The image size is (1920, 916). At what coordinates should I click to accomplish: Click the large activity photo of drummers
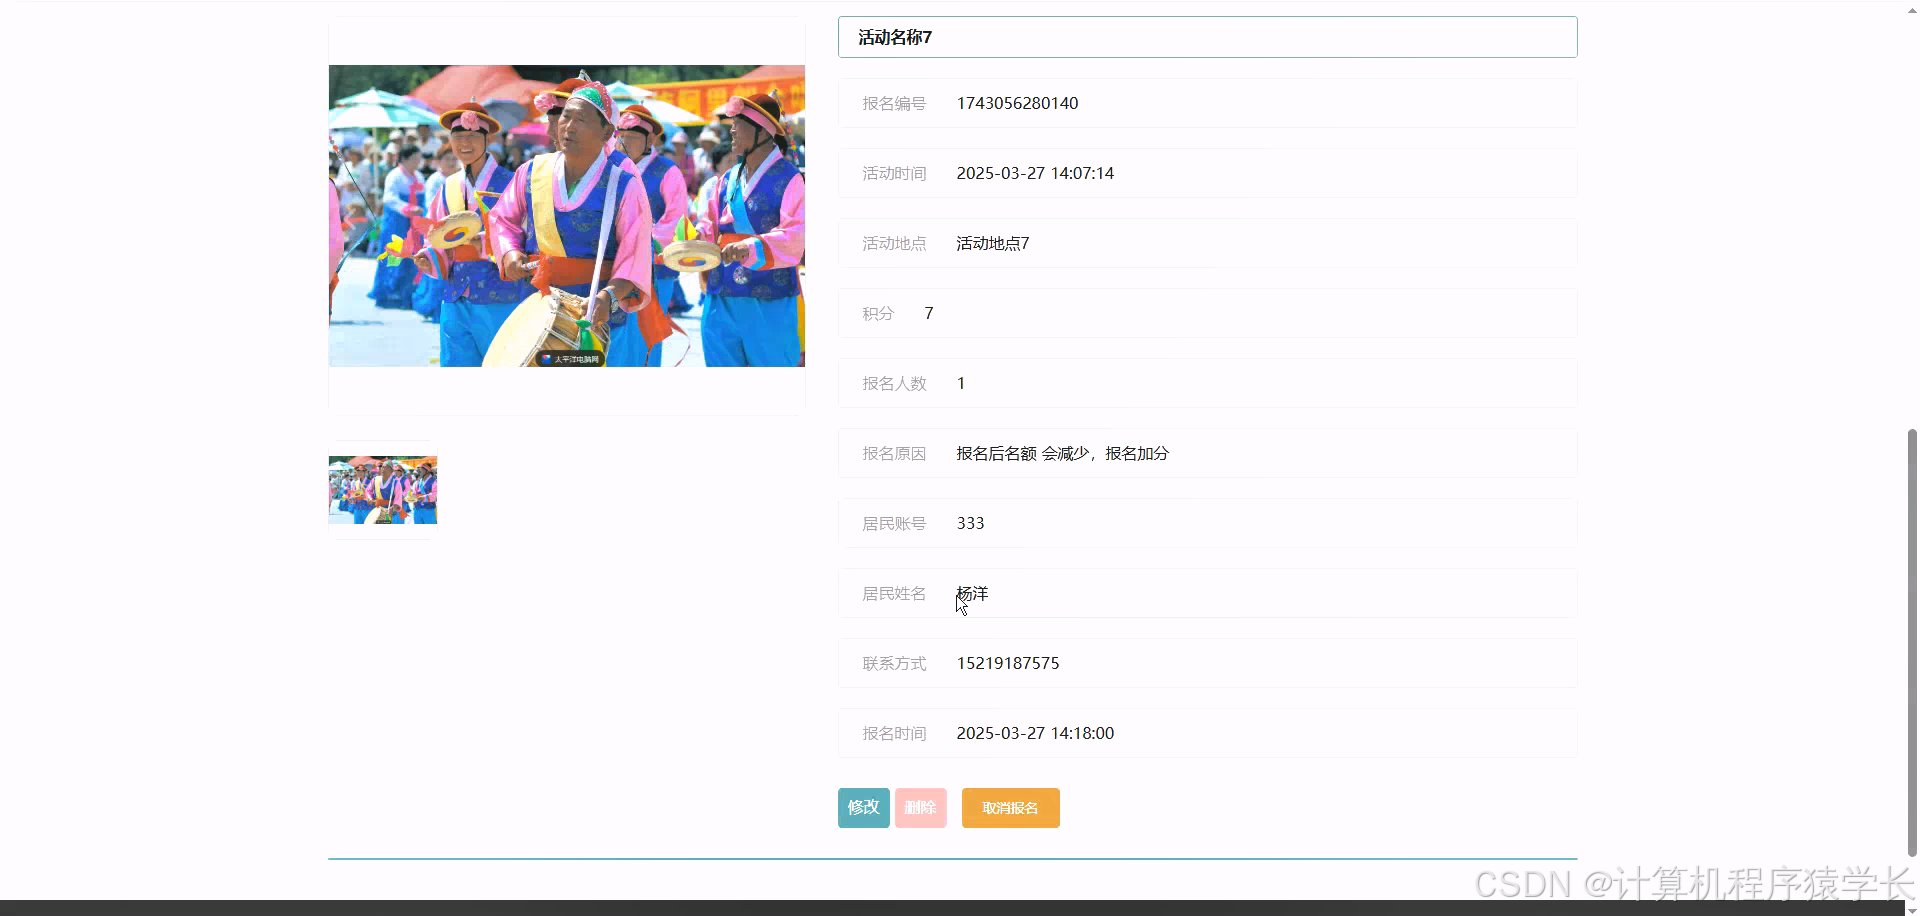tap(566, 214)
